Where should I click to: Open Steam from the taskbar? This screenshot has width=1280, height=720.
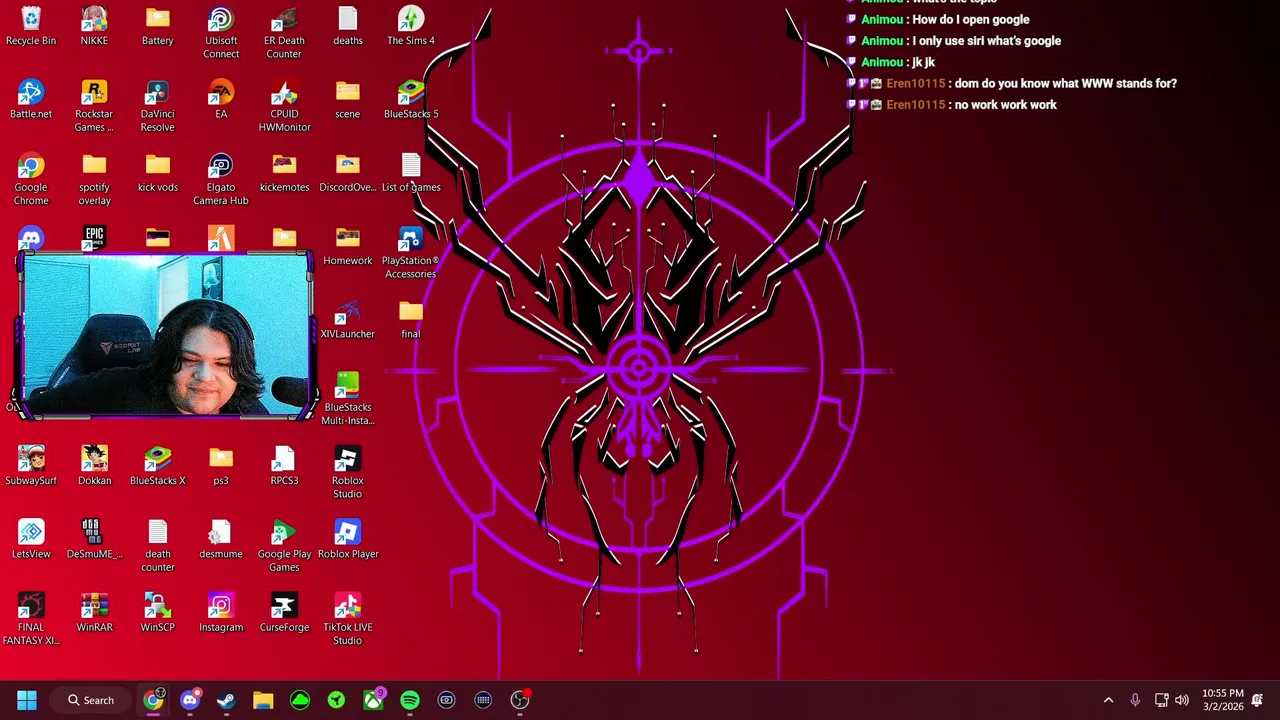[226, 700]
